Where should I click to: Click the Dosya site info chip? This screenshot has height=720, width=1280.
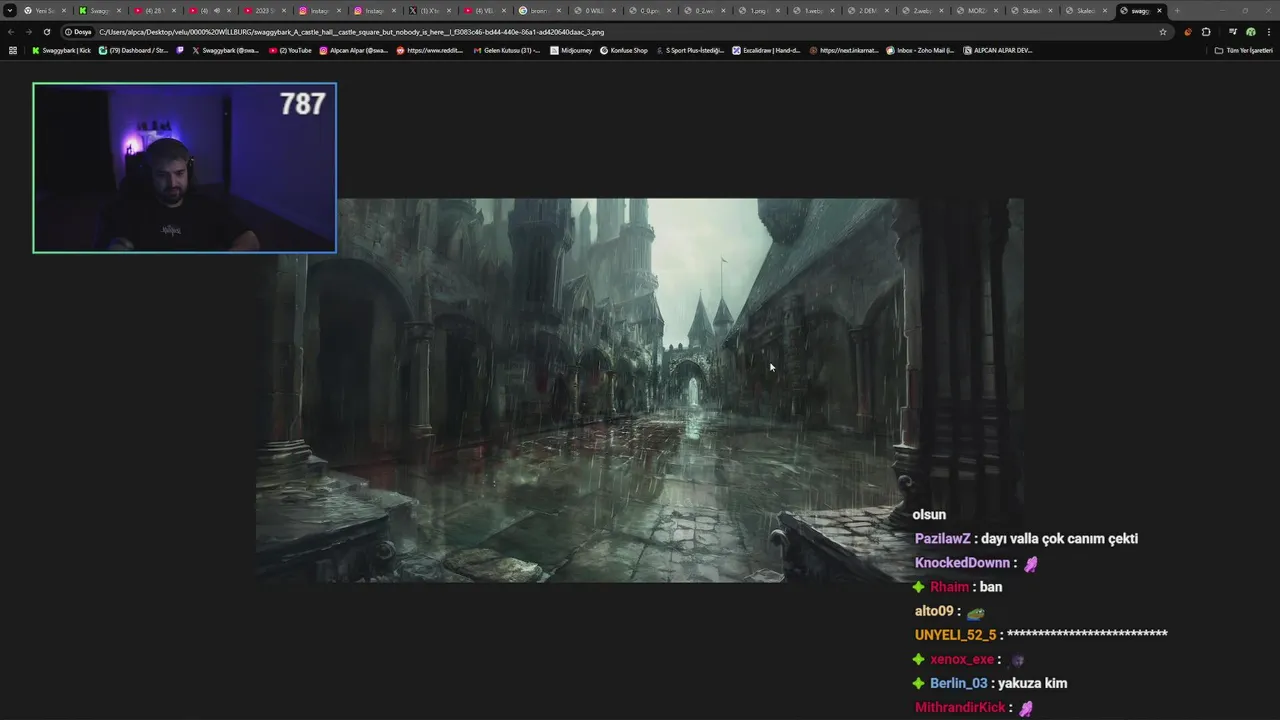pos(78,32)
